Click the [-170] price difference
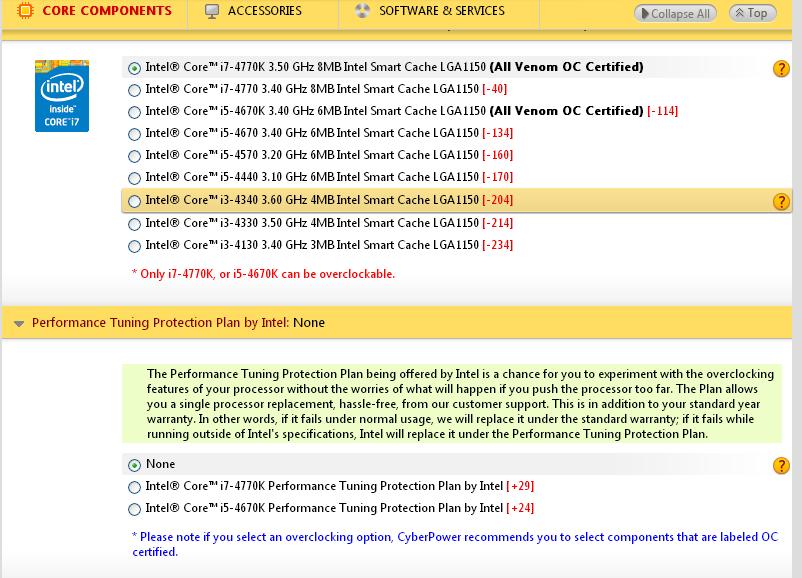This screenshot has width=802, height=578. (x=498, y=177)
